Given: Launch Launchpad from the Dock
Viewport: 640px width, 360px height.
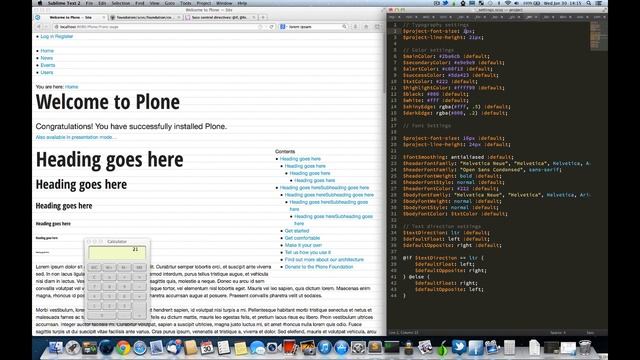Looking at the screenshot, I should coord(73,347).
